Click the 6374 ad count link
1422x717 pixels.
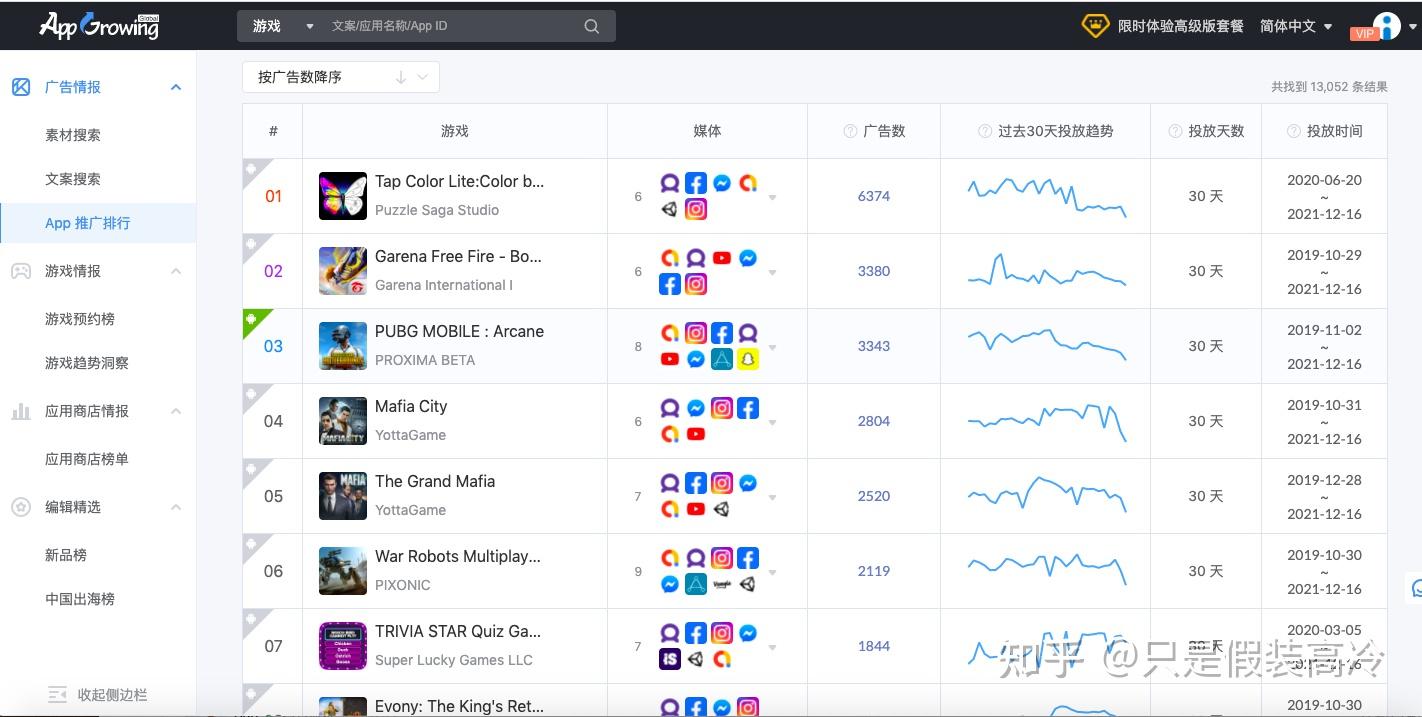(873, 196)
